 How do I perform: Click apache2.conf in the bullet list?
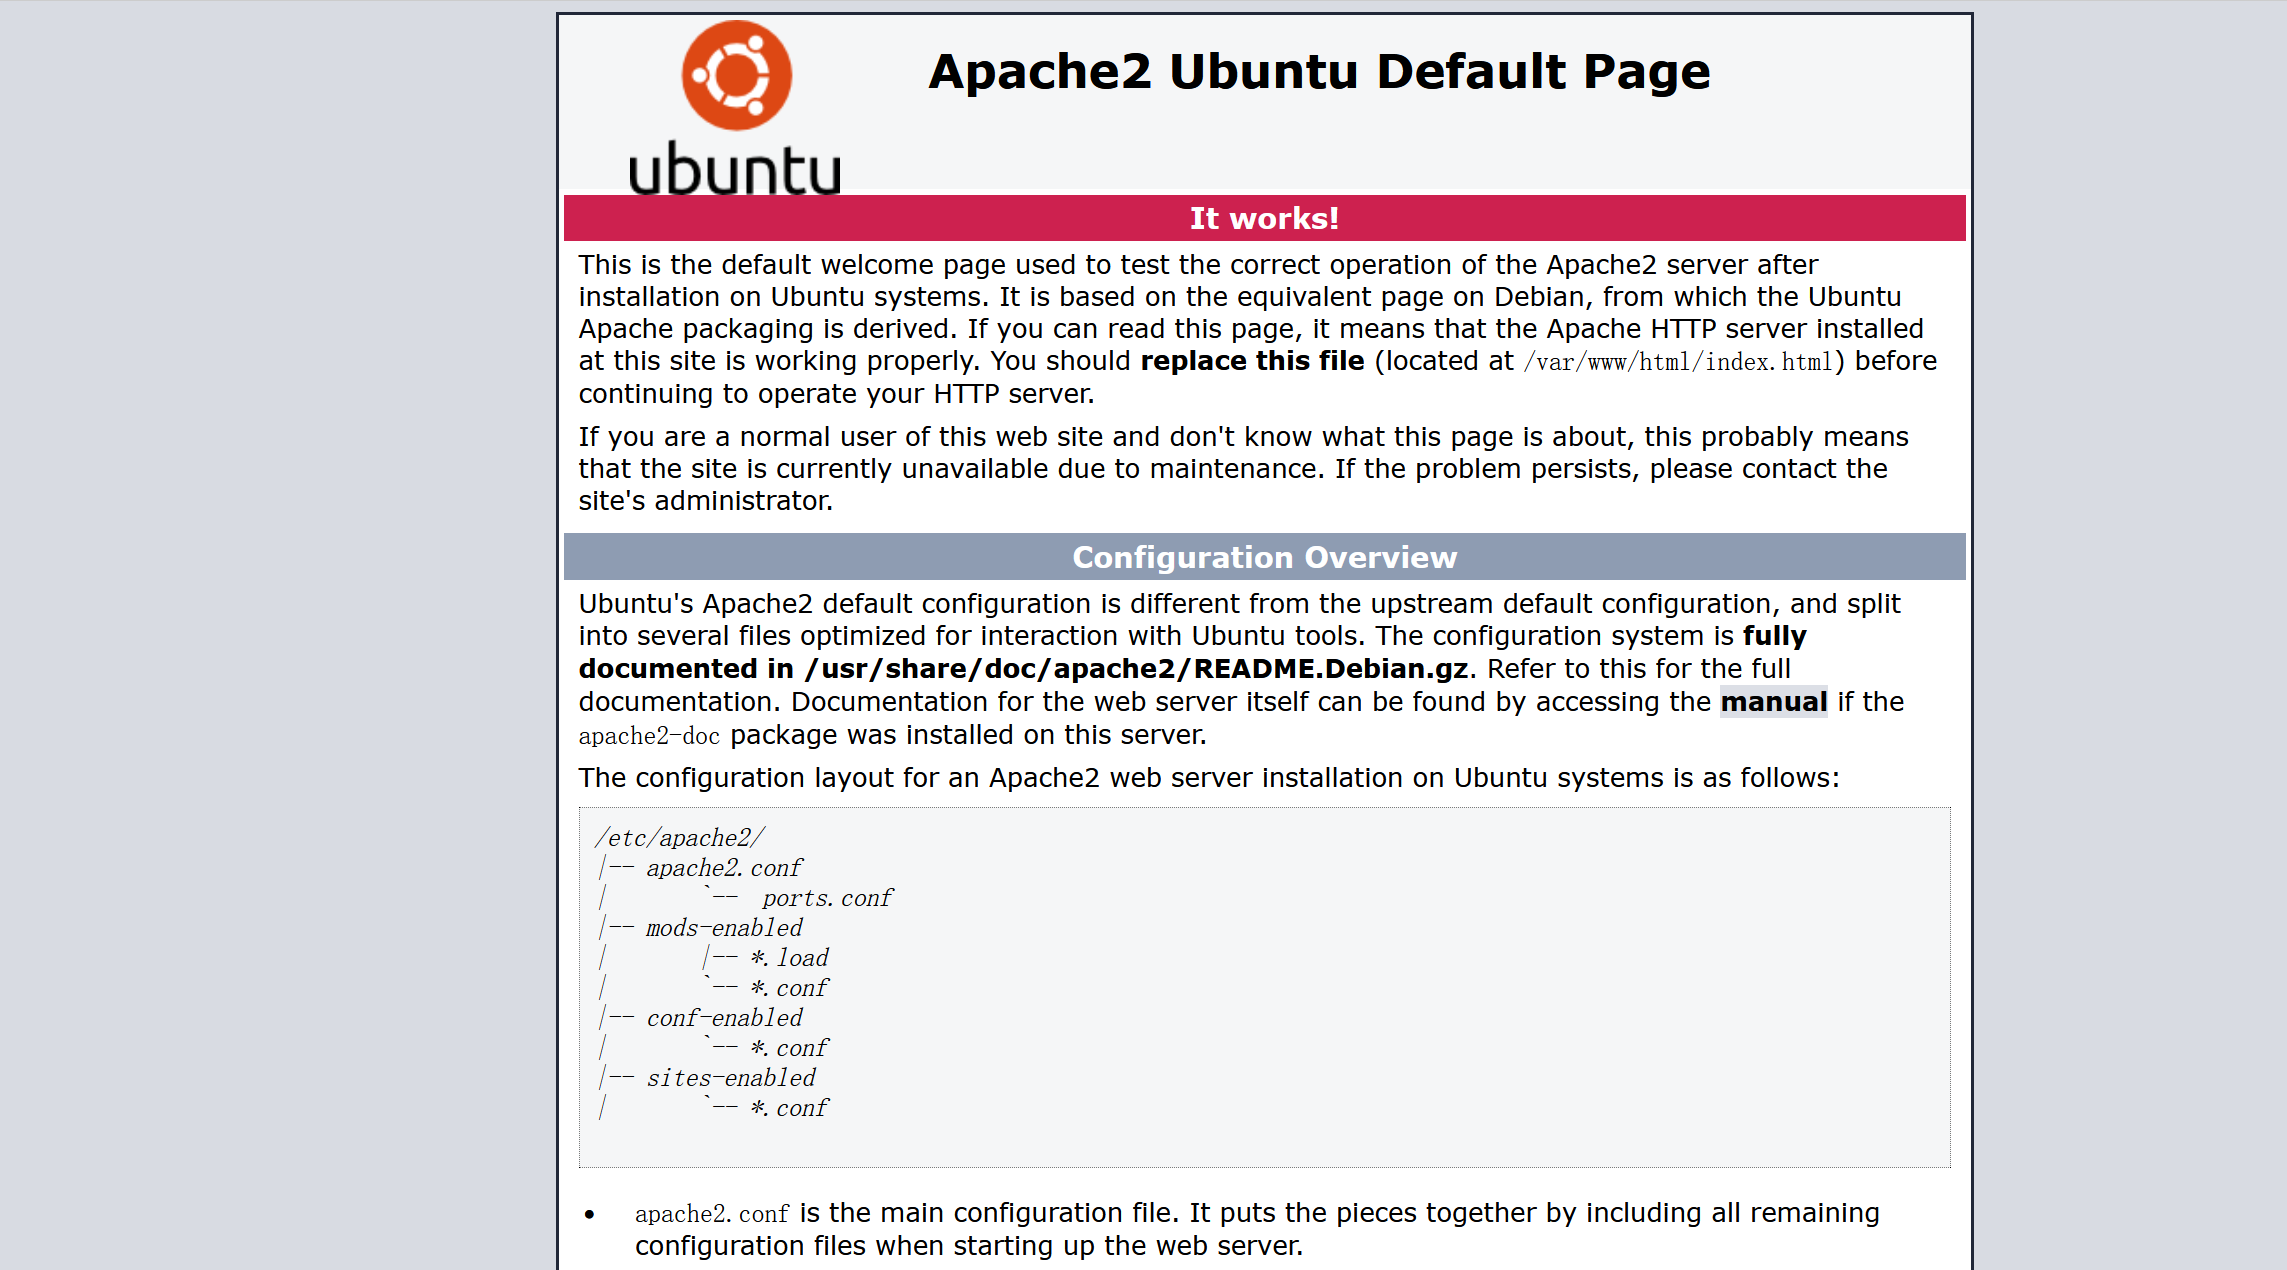tap(711, 1214)
